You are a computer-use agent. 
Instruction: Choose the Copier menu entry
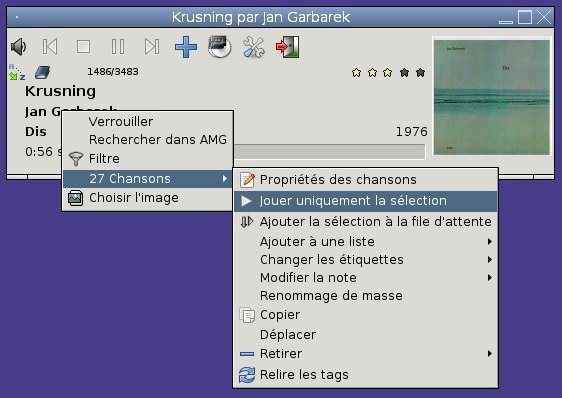pyautogui.click(x=366, y=315)
